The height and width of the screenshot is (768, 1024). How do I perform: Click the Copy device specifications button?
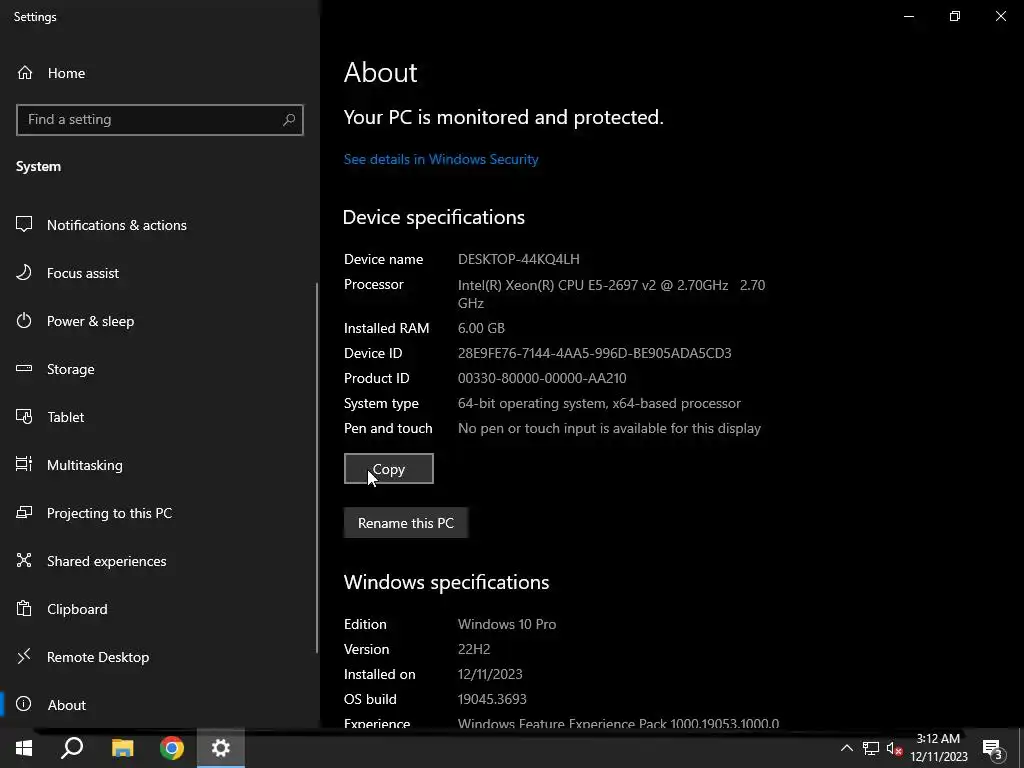point(389,469)
